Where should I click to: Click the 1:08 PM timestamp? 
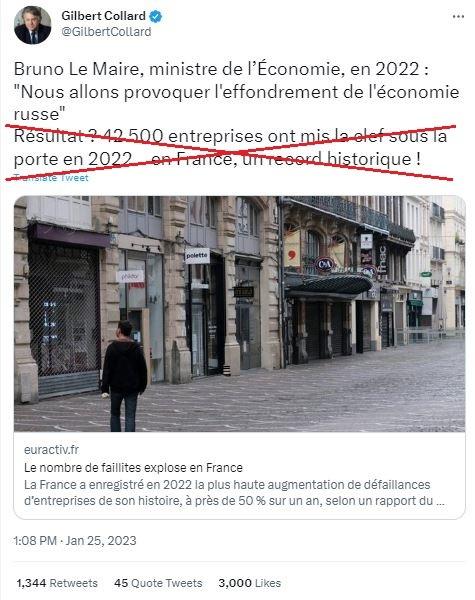coord(35,541)
